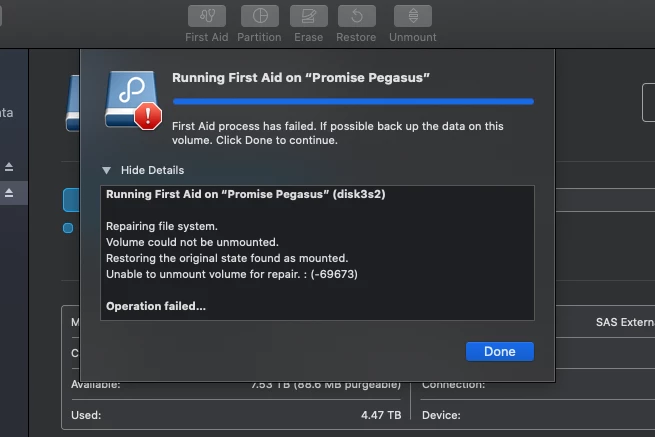Click the SAS External text in background window
The height and width of the screenshot is (437, 655).
pos(625,322)
